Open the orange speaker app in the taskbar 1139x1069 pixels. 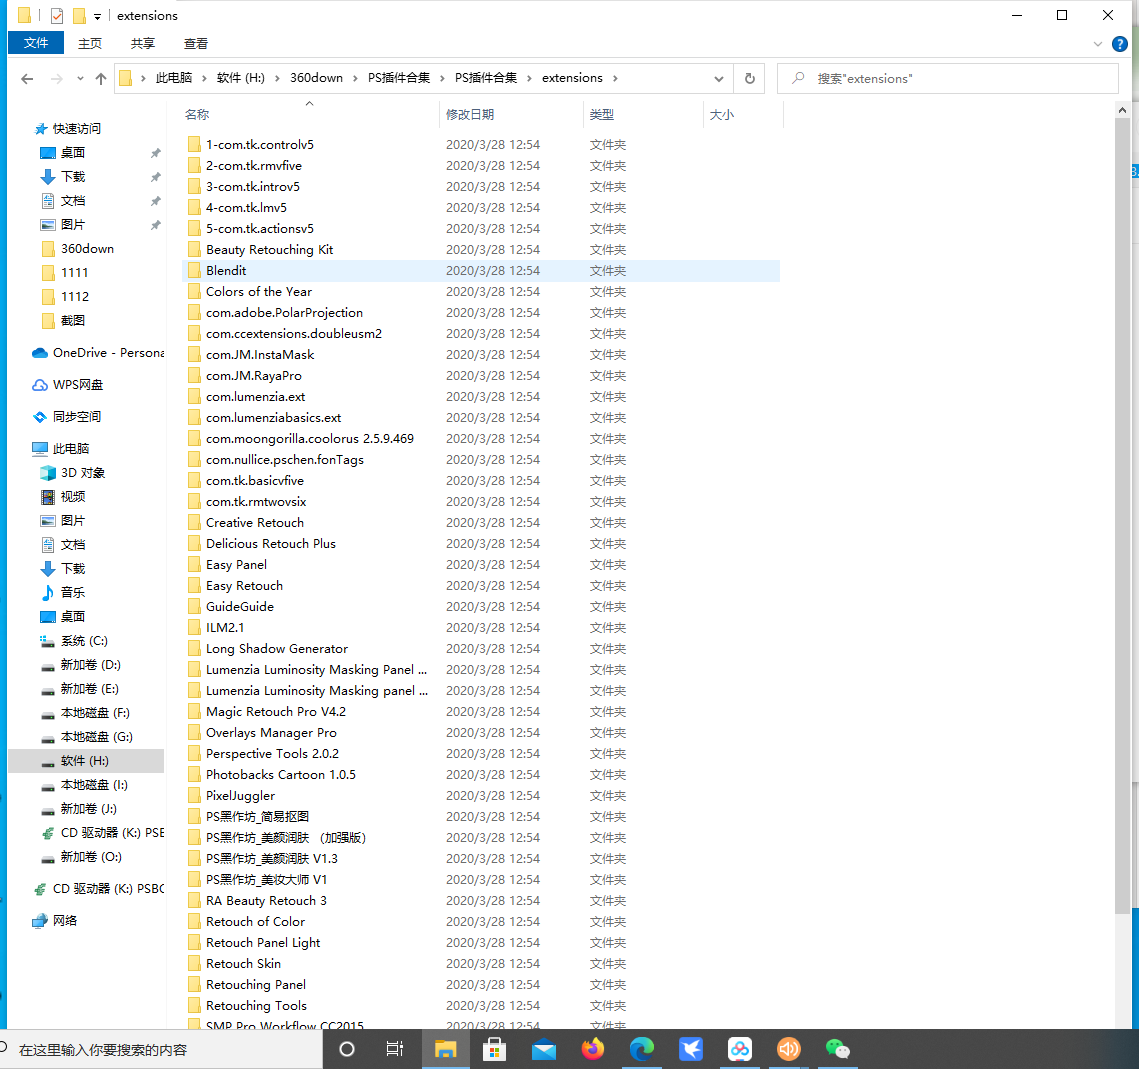tap(789, 1049)
